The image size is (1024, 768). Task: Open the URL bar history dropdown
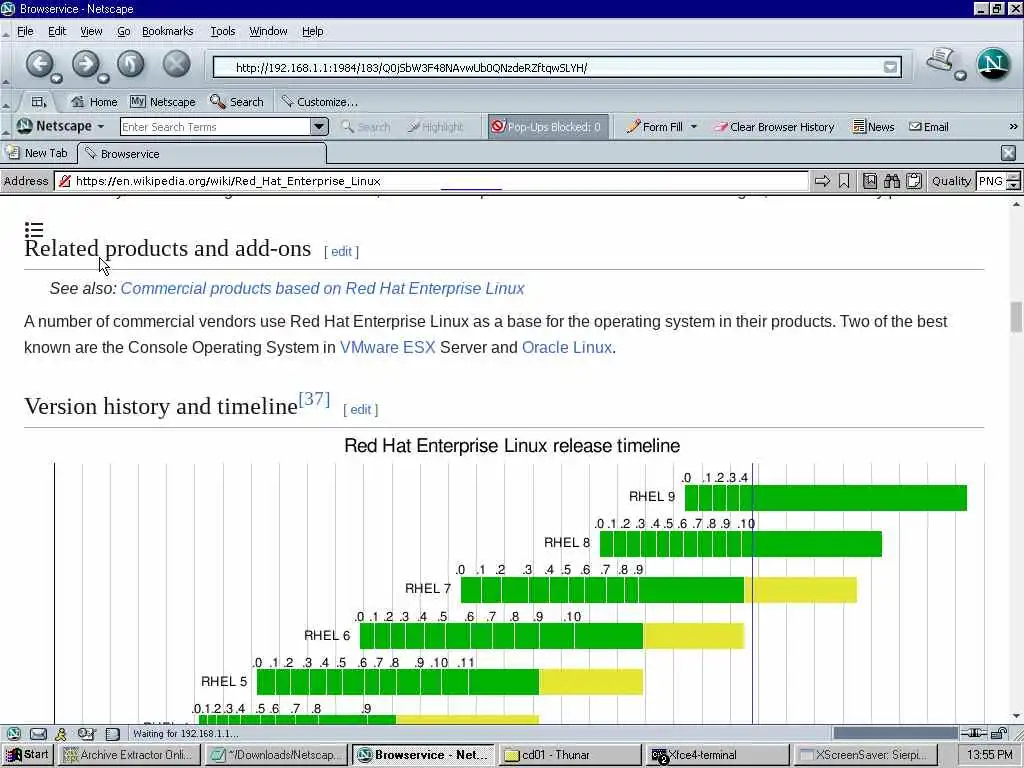pos(890,67)
